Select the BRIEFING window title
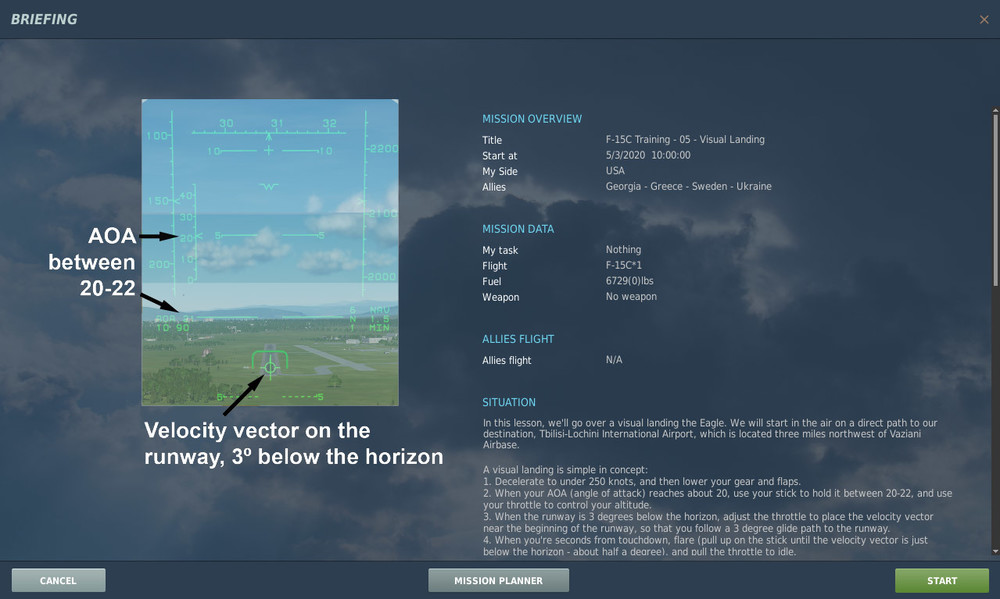Screen dimensions: 1000x599 coord(44,18)
